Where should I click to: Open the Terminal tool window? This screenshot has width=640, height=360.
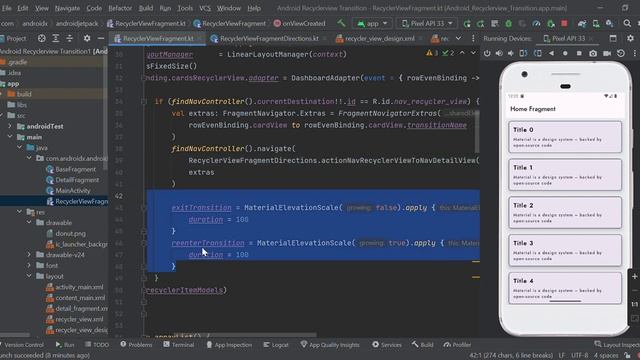[x=179, y=345]
